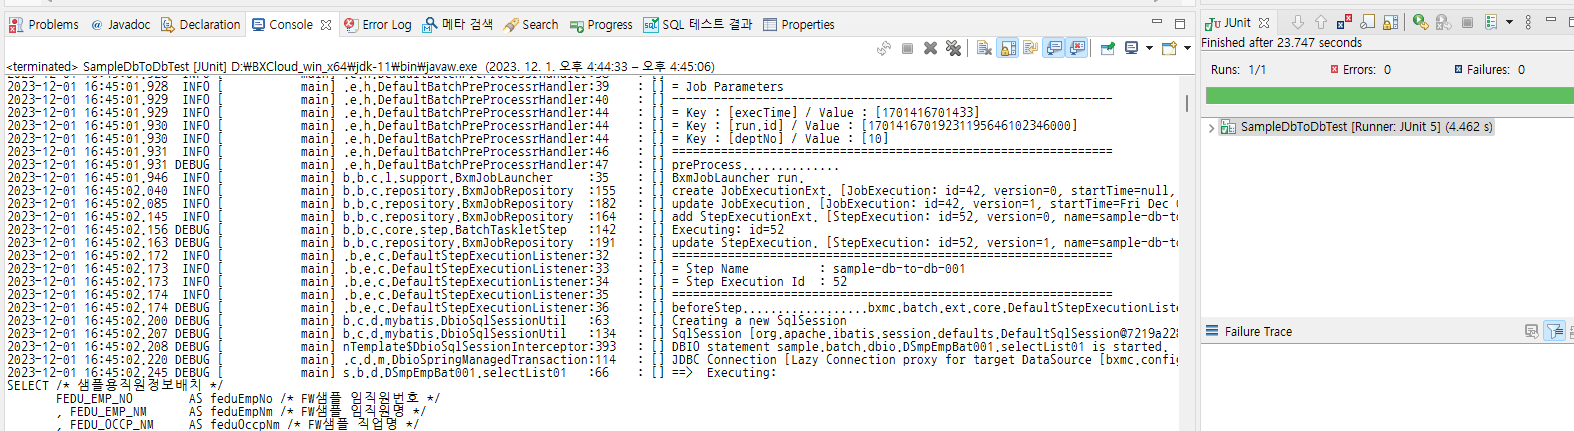This screenshot has width=1574, height=431.
Task: Toggle Scroll Lock in Console toolbar
Action: (1008, 48)
